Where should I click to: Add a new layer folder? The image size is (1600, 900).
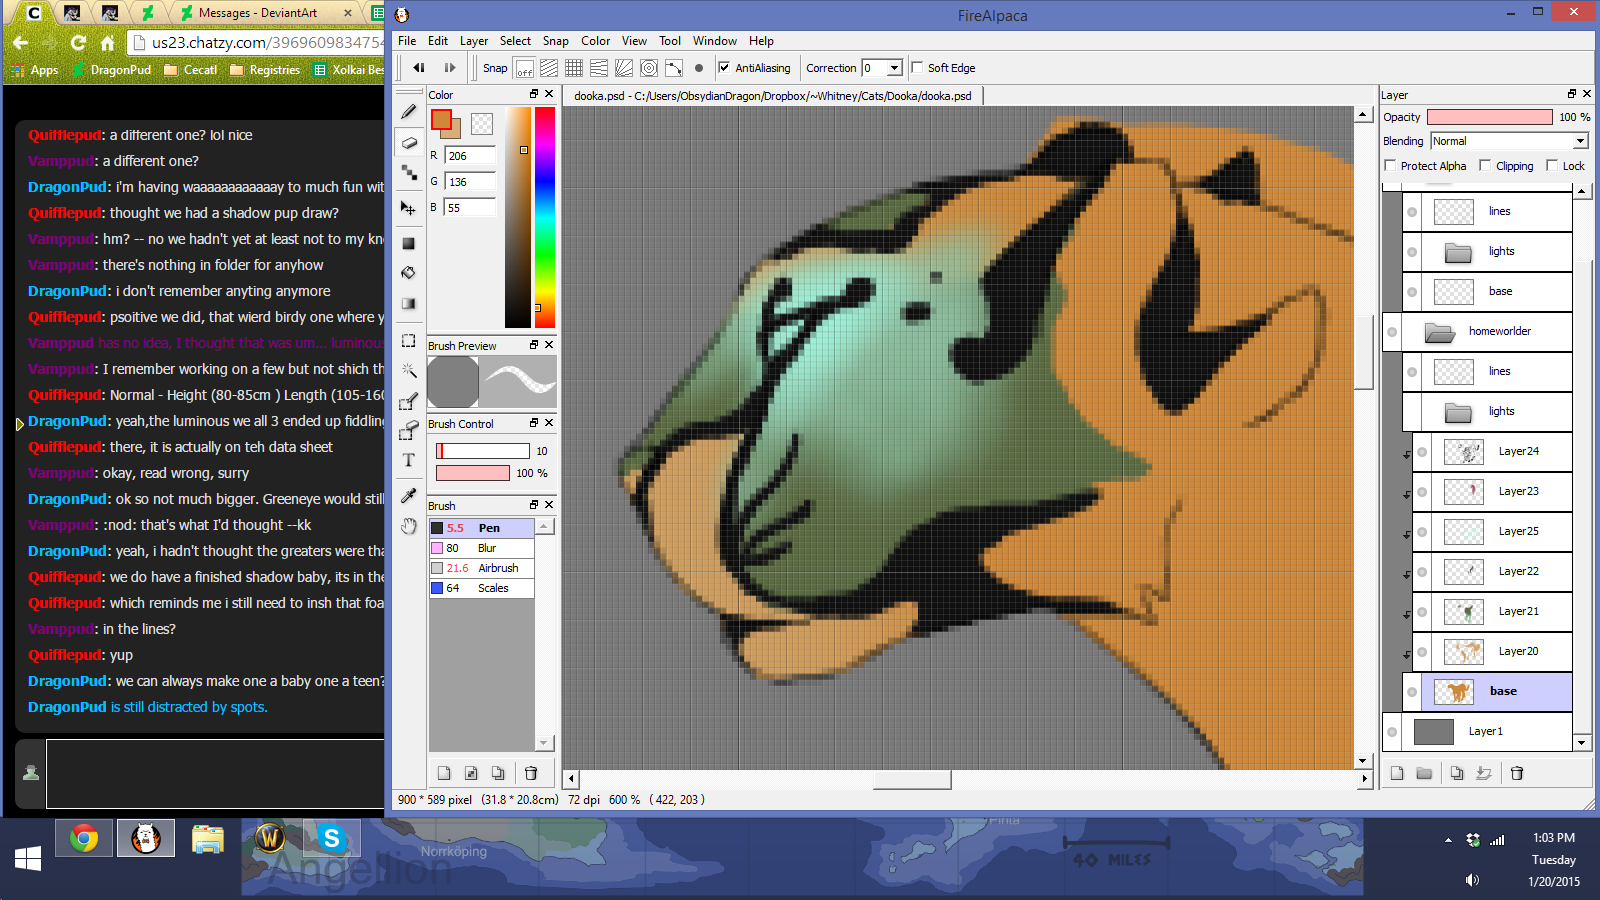1424,773
